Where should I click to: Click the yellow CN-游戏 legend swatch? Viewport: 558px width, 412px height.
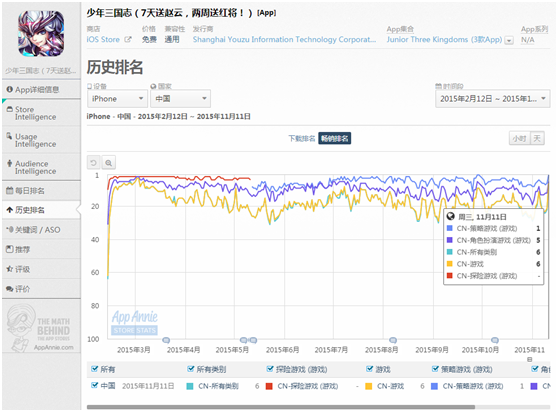[369, 386]
